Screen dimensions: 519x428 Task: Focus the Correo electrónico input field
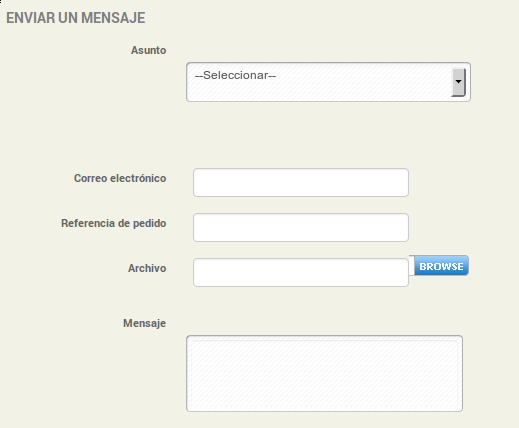click(x=301, y=183)
